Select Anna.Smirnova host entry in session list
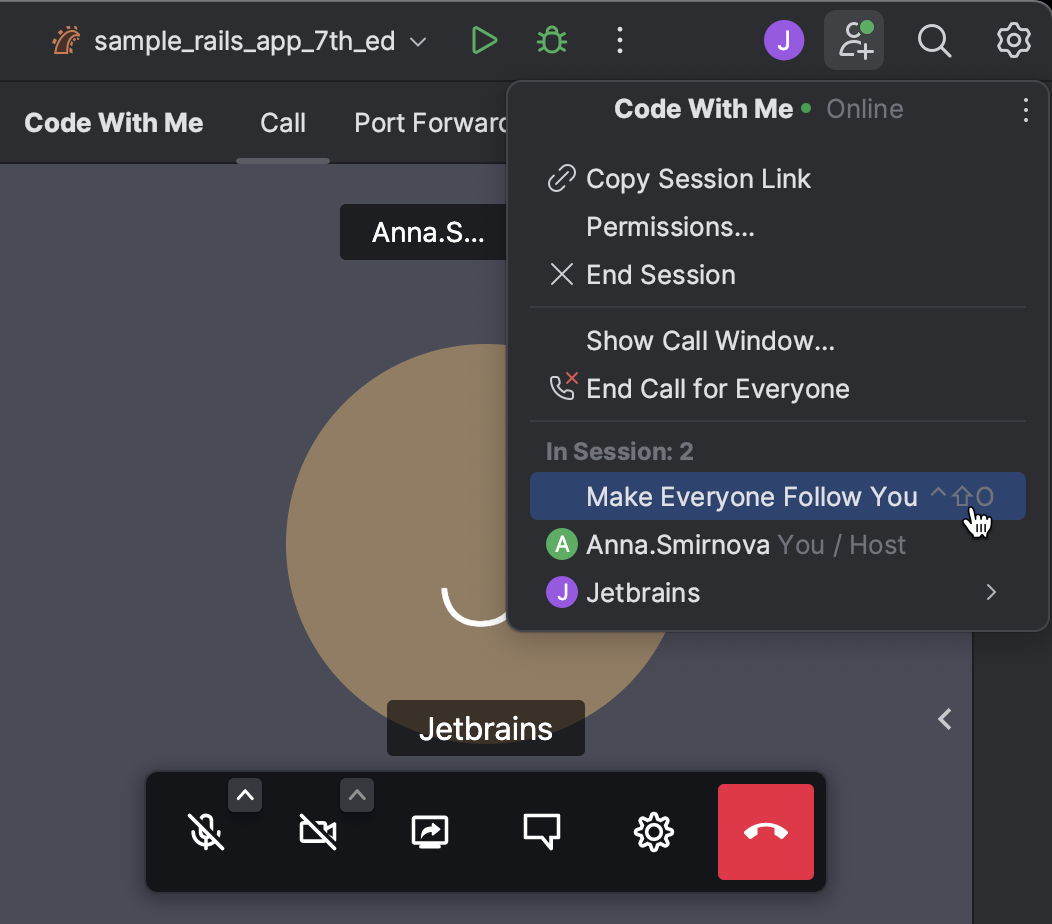Screen dimensions: 1052x924 click(778, 545)
